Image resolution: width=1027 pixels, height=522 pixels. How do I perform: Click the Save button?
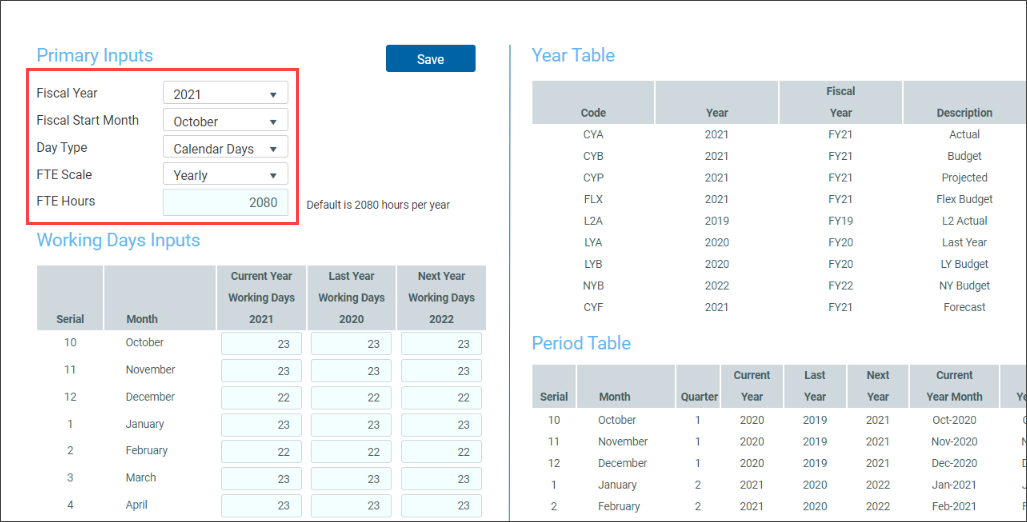coord(430,59)
